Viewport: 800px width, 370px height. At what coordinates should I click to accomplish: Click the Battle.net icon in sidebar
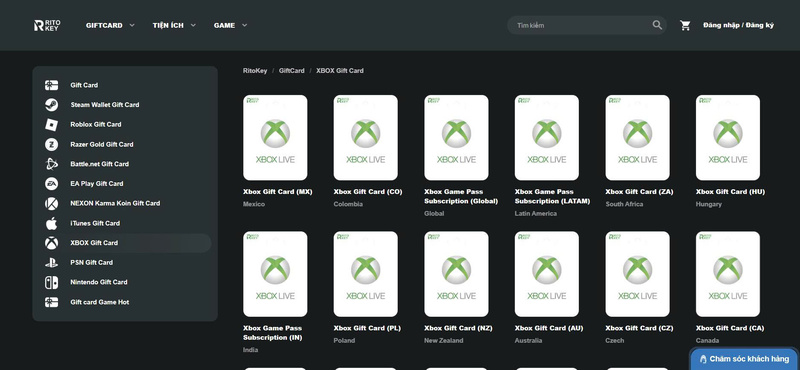click(51, 164)
